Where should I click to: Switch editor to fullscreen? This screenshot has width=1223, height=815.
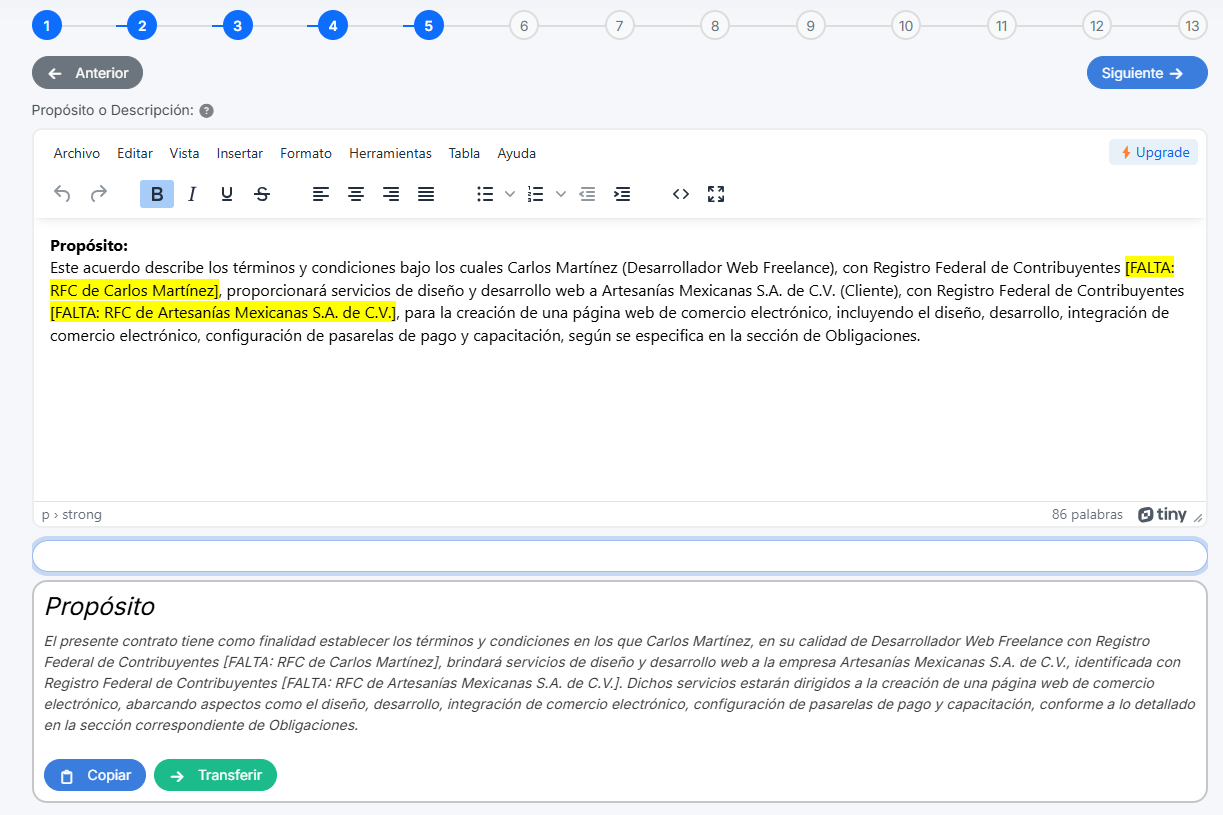[x=716, y=194]
